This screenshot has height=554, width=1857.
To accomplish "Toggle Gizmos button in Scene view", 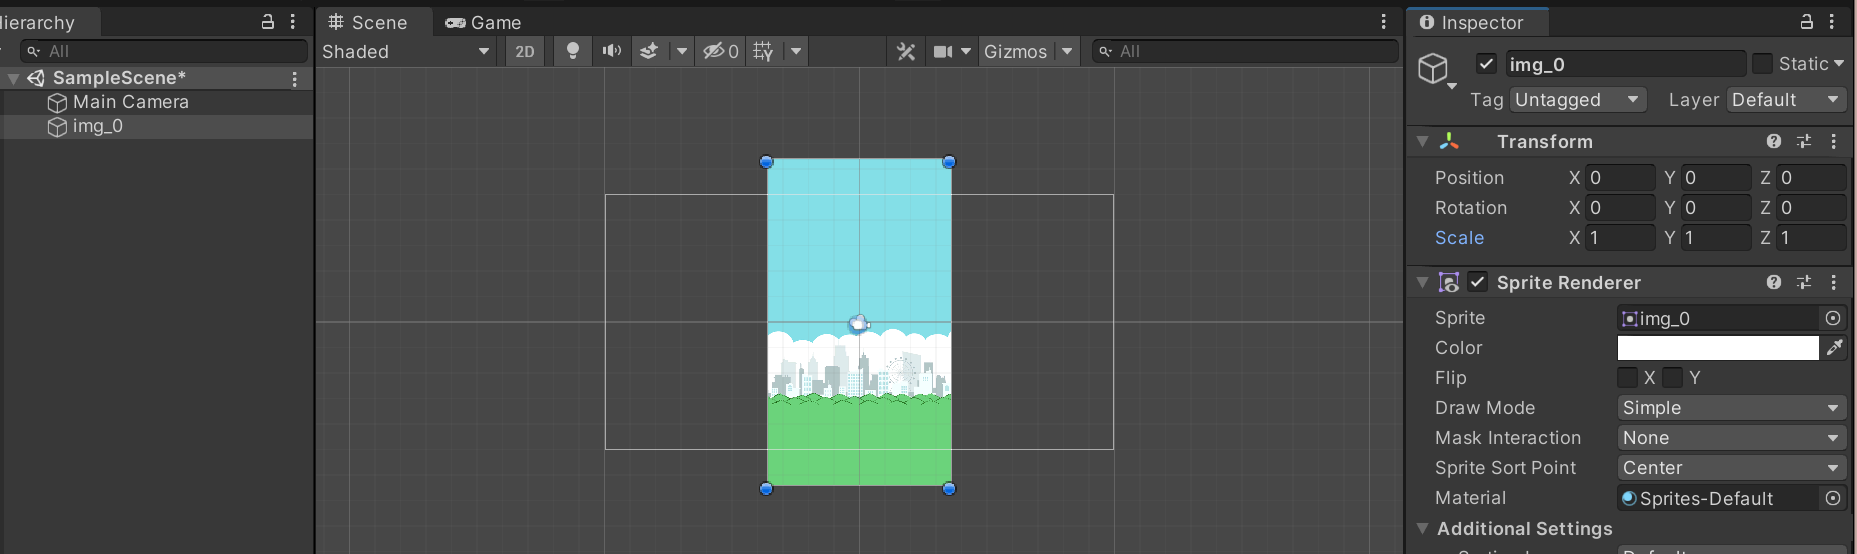I will pos(1015,51).
